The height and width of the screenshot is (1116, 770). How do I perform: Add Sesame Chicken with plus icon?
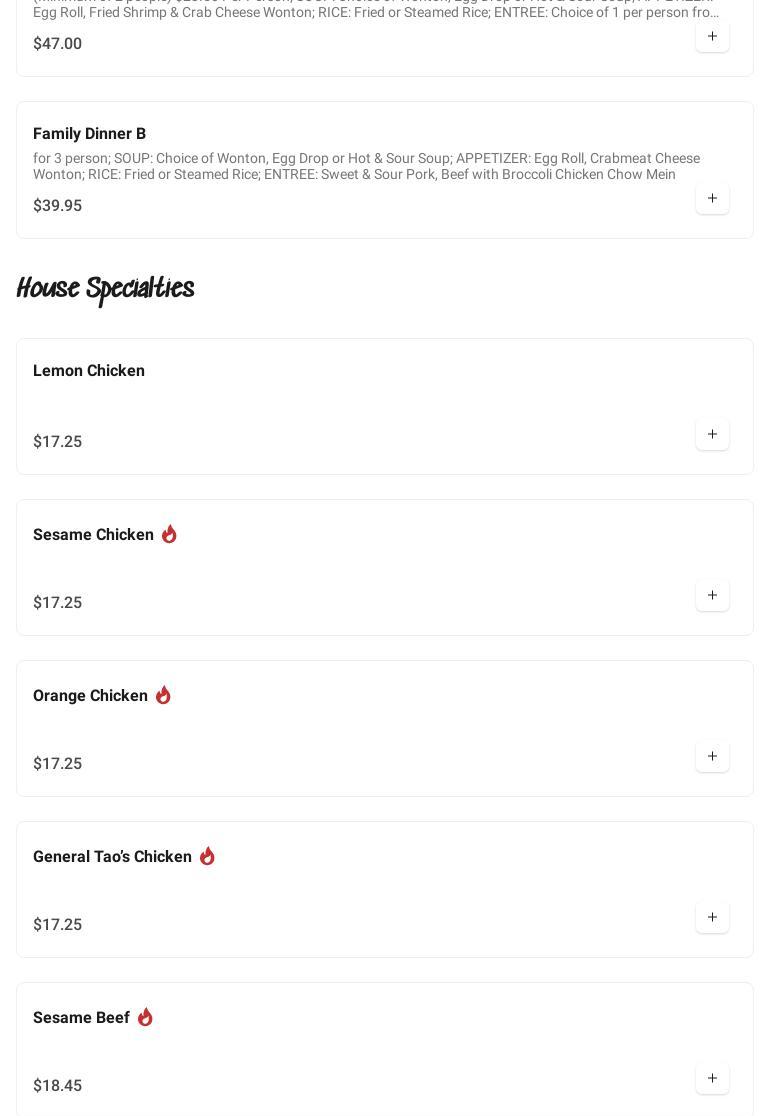click(x=712, y=596)
